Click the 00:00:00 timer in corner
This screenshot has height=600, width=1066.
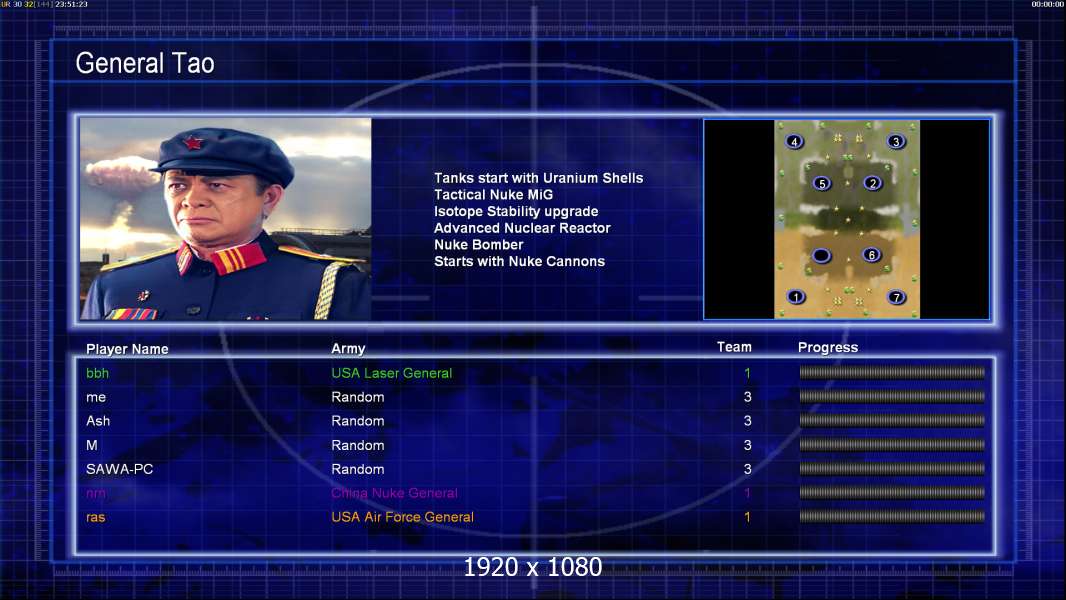[1048, 4]
